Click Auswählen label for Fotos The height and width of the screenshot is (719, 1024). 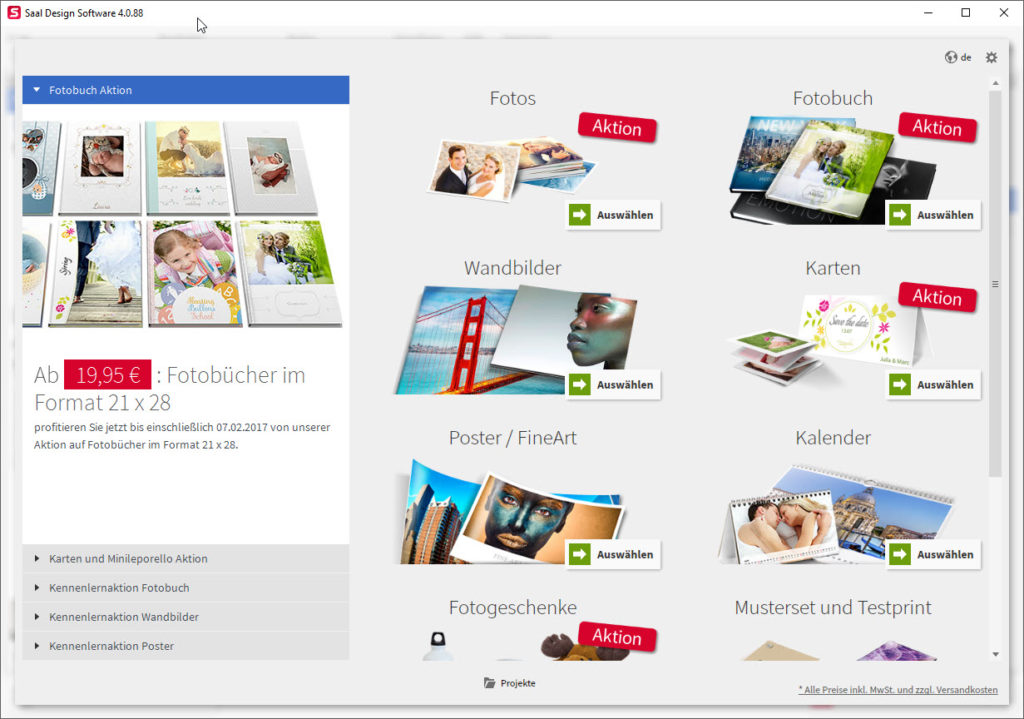625,215
